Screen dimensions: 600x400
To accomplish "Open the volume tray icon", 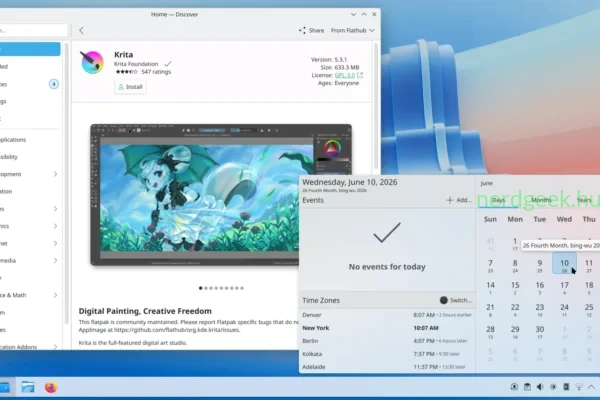I will click(540, 387).
